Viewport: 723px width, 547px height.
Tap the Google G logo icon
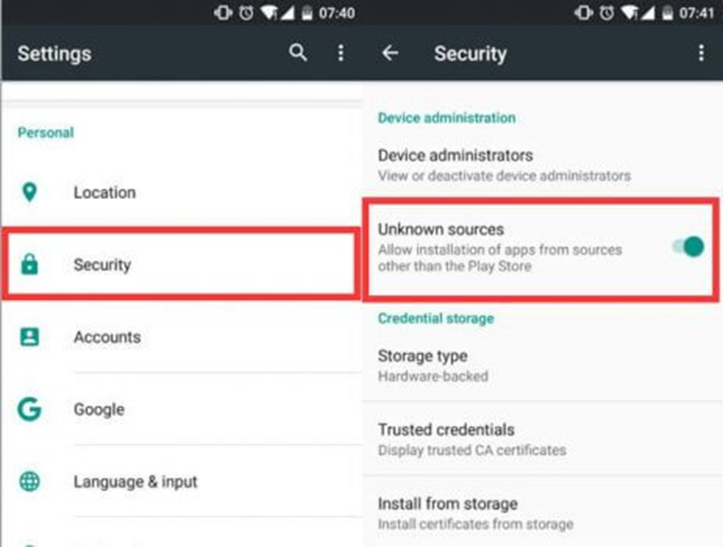pos(30,409)
